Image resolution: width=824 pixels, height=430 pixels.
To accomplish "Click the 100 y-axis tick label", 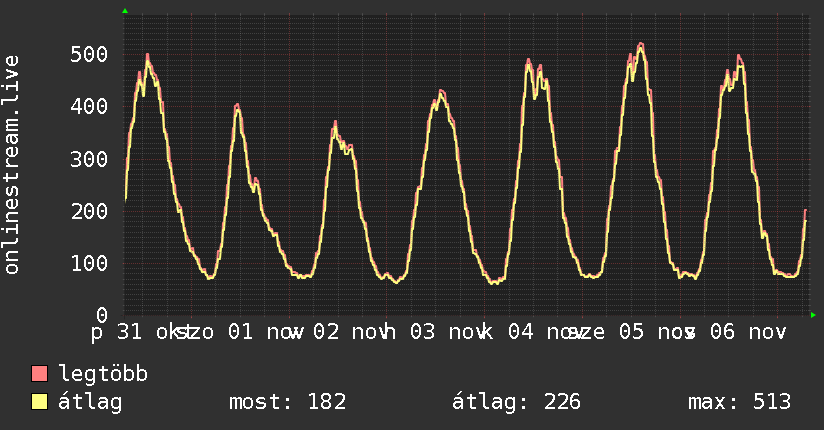I will (x=89, y=263).
